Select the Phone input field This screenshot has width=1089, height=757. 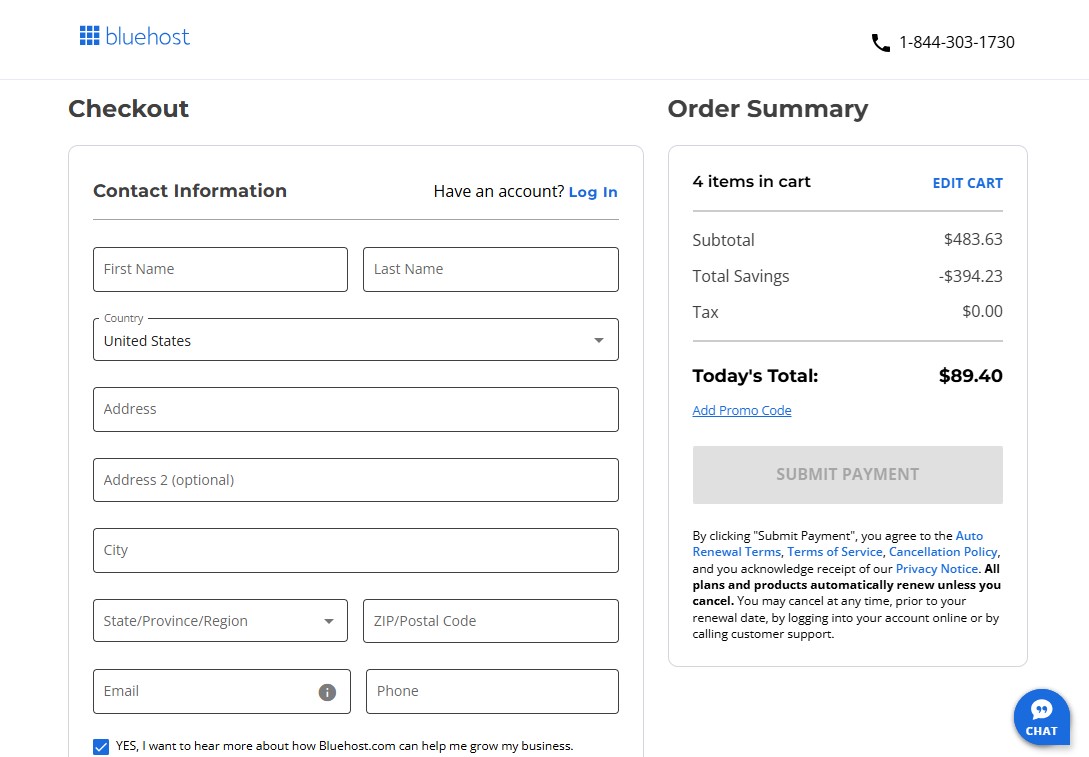(492, 692)
